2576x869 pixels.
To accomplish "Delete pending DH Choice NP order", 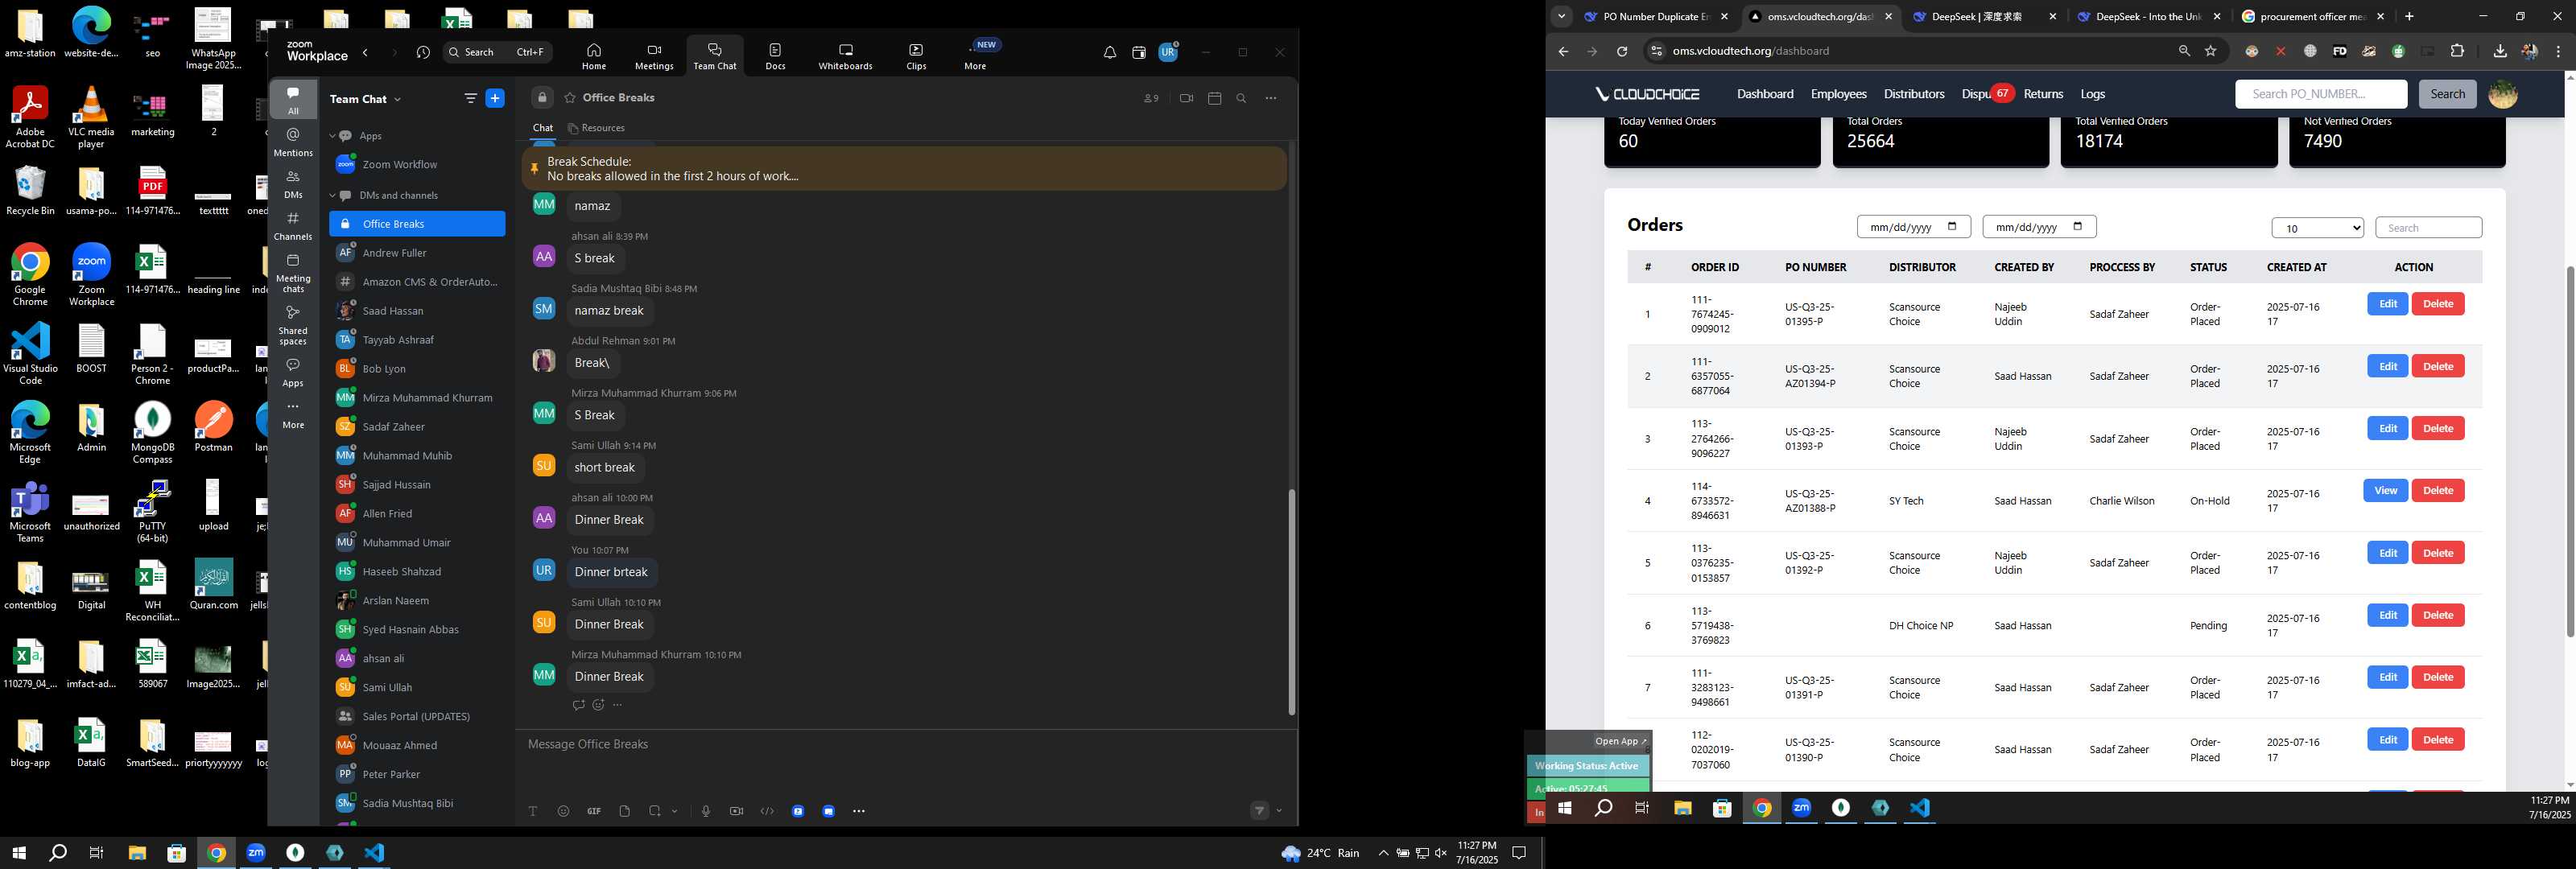I will pyautogui.click(x=2437, y=615).
